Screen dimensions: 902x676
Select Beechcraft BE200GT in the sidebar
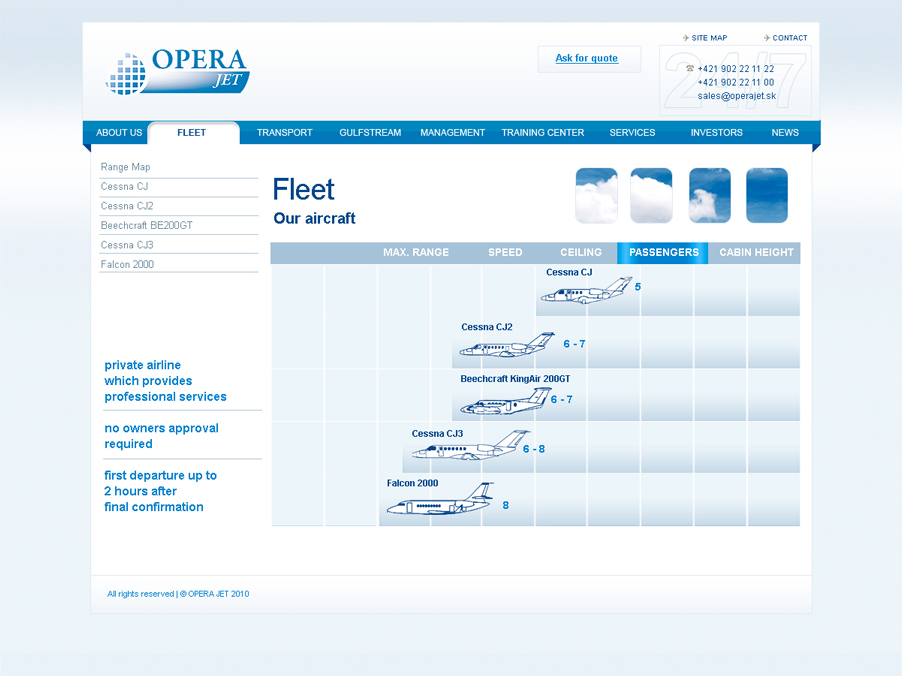147,226
